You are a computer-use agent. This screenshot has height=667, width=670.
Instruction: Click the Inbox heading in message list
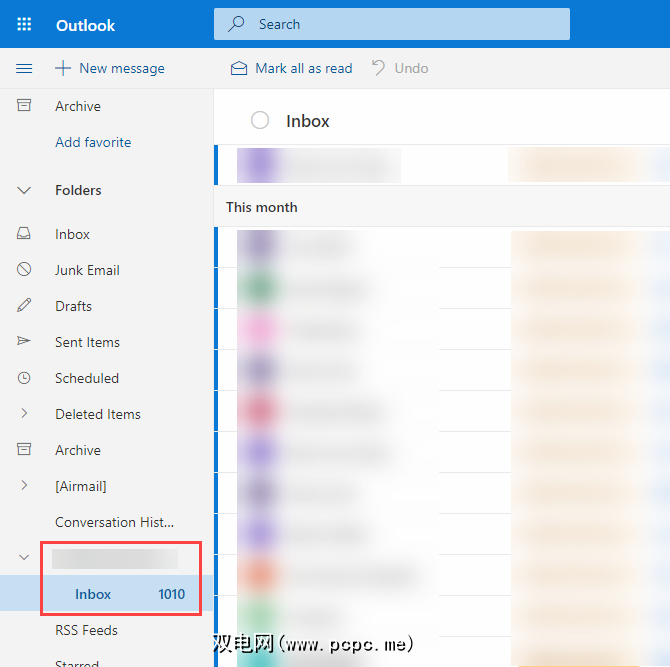click(x=308, y=121)
